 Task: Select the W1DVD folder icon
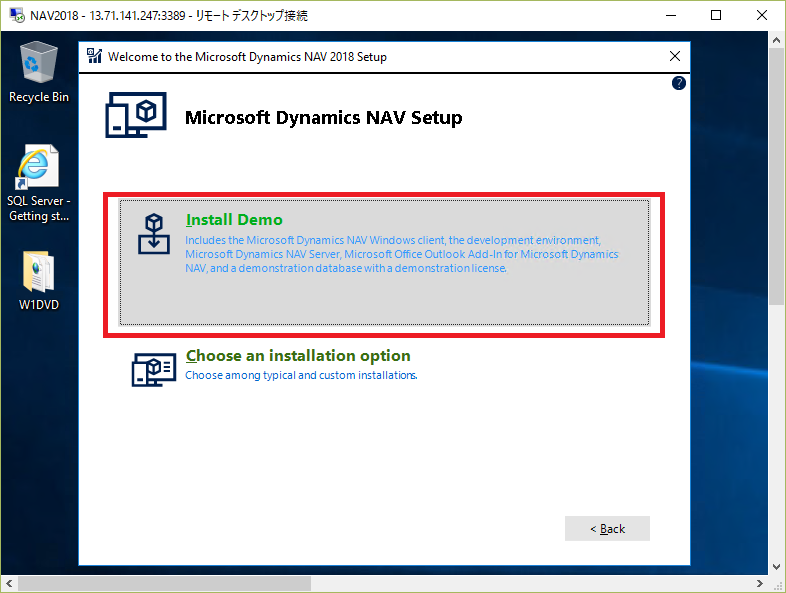(x=39, y=281)
